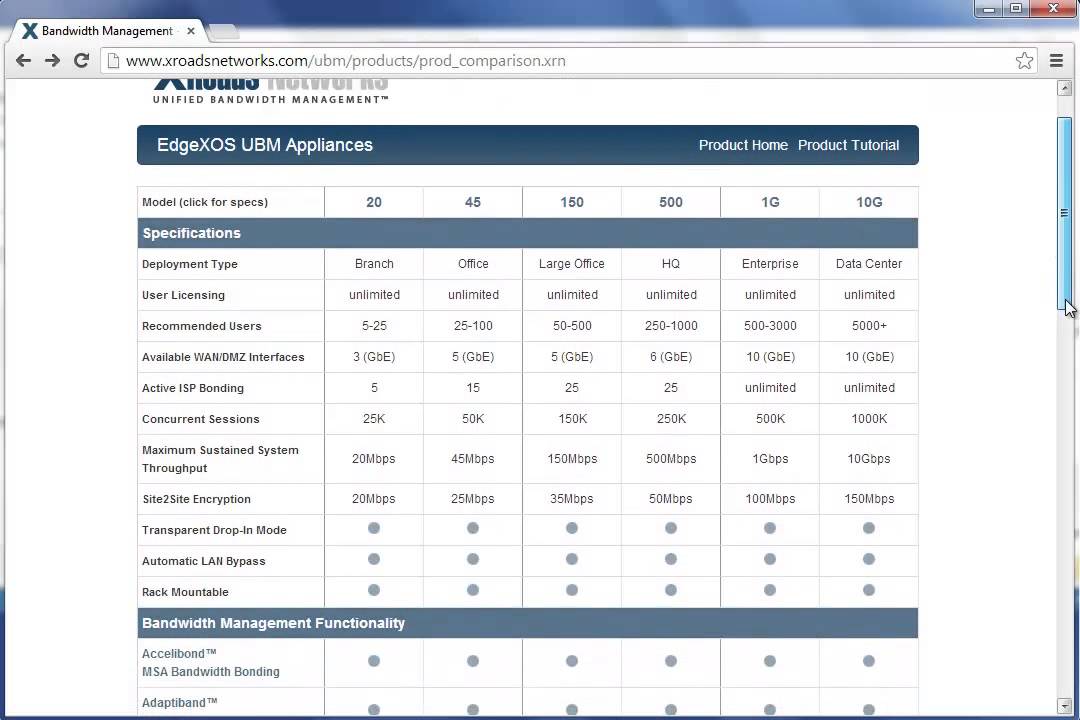
Task: Click the '3 (GbE)' interfaces cell
Action: (374, 357)
